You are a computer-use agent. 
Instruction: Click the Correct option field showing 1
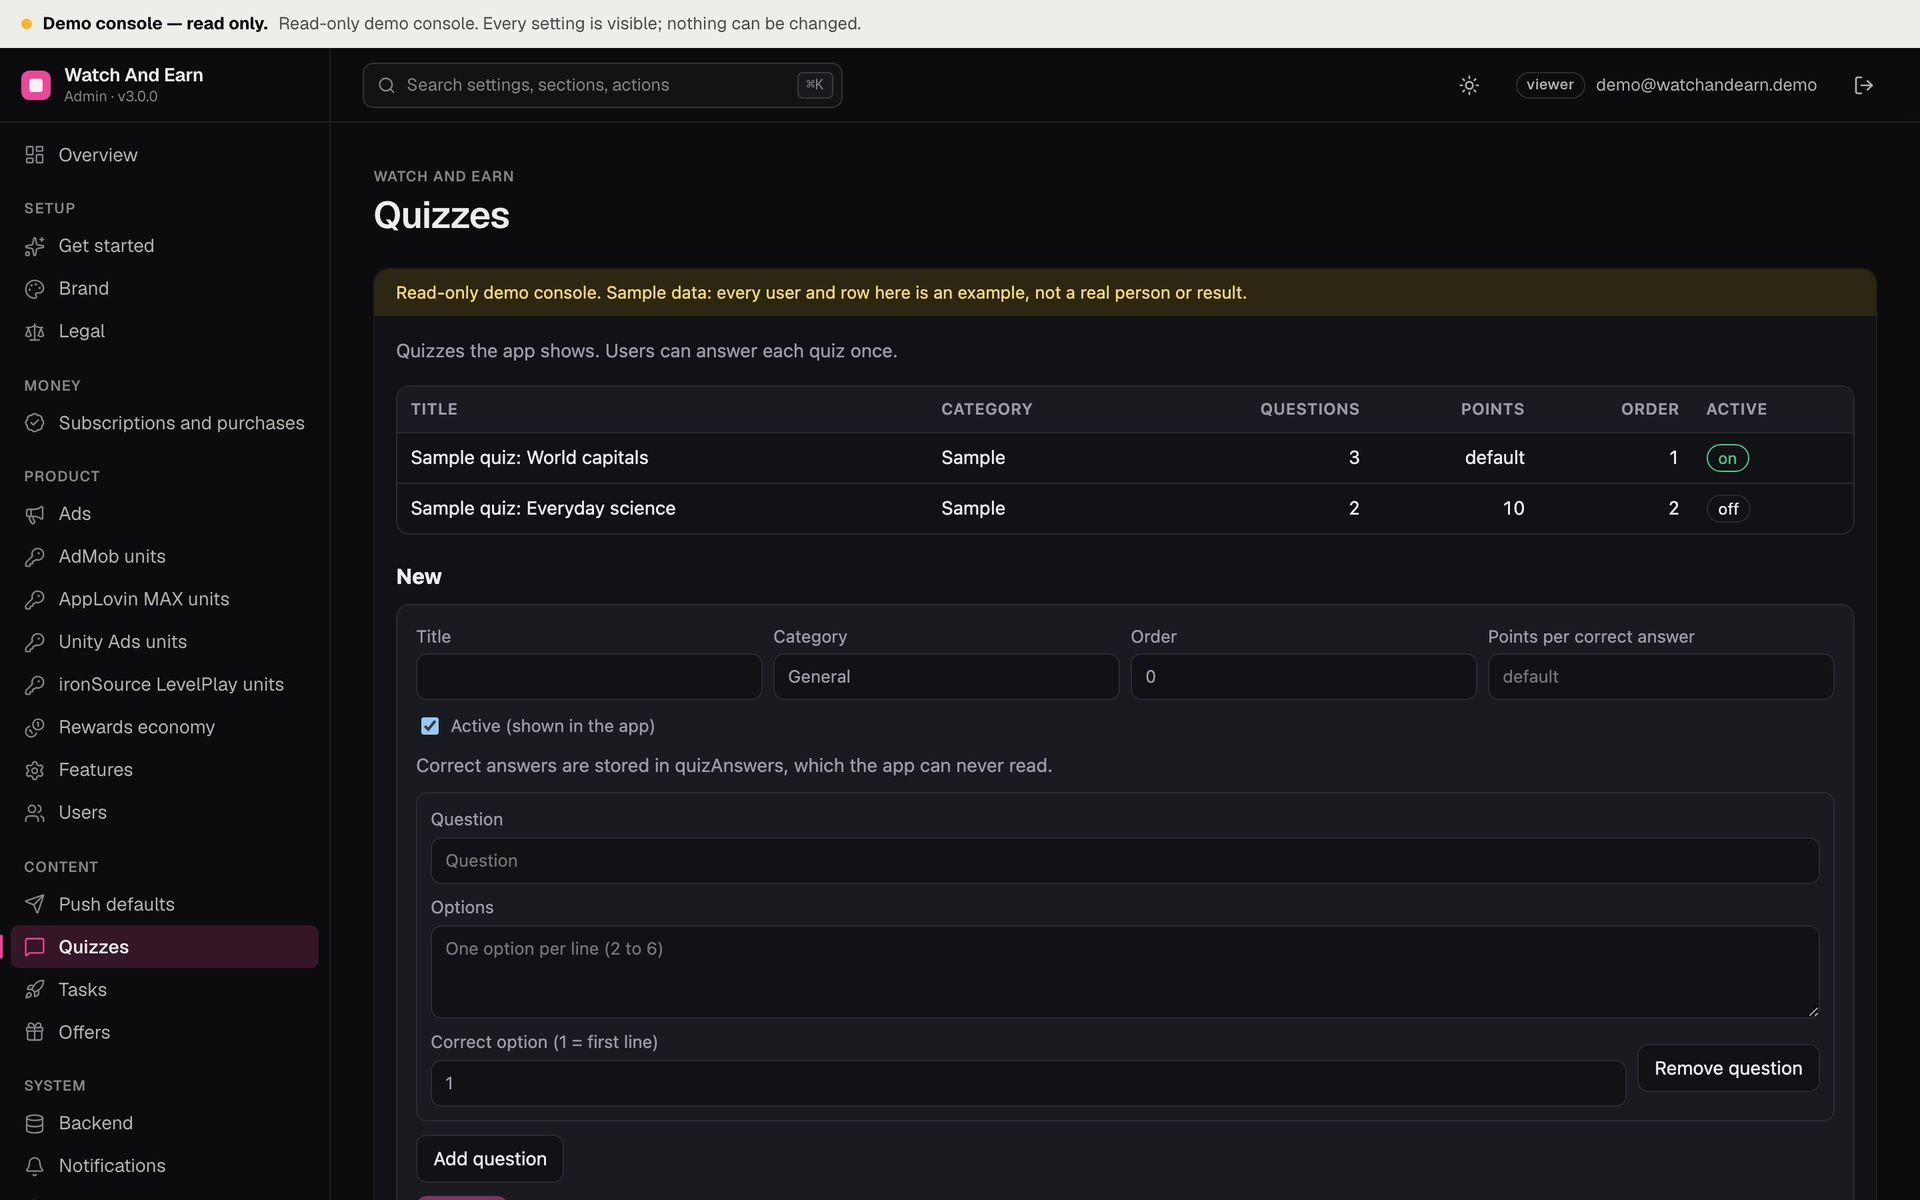coord(1028,1083)
